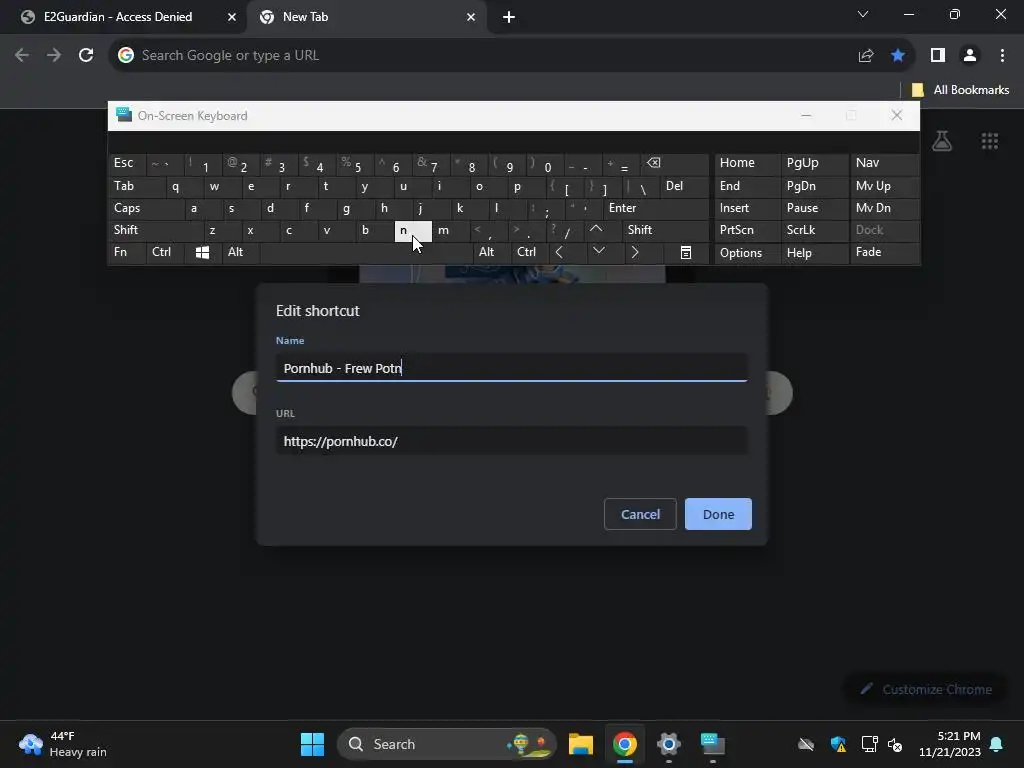This screenshot has width=1024, height=768.
Task: Click the Tab key on On-Screen Keyboard
Action: click(136, 187)
